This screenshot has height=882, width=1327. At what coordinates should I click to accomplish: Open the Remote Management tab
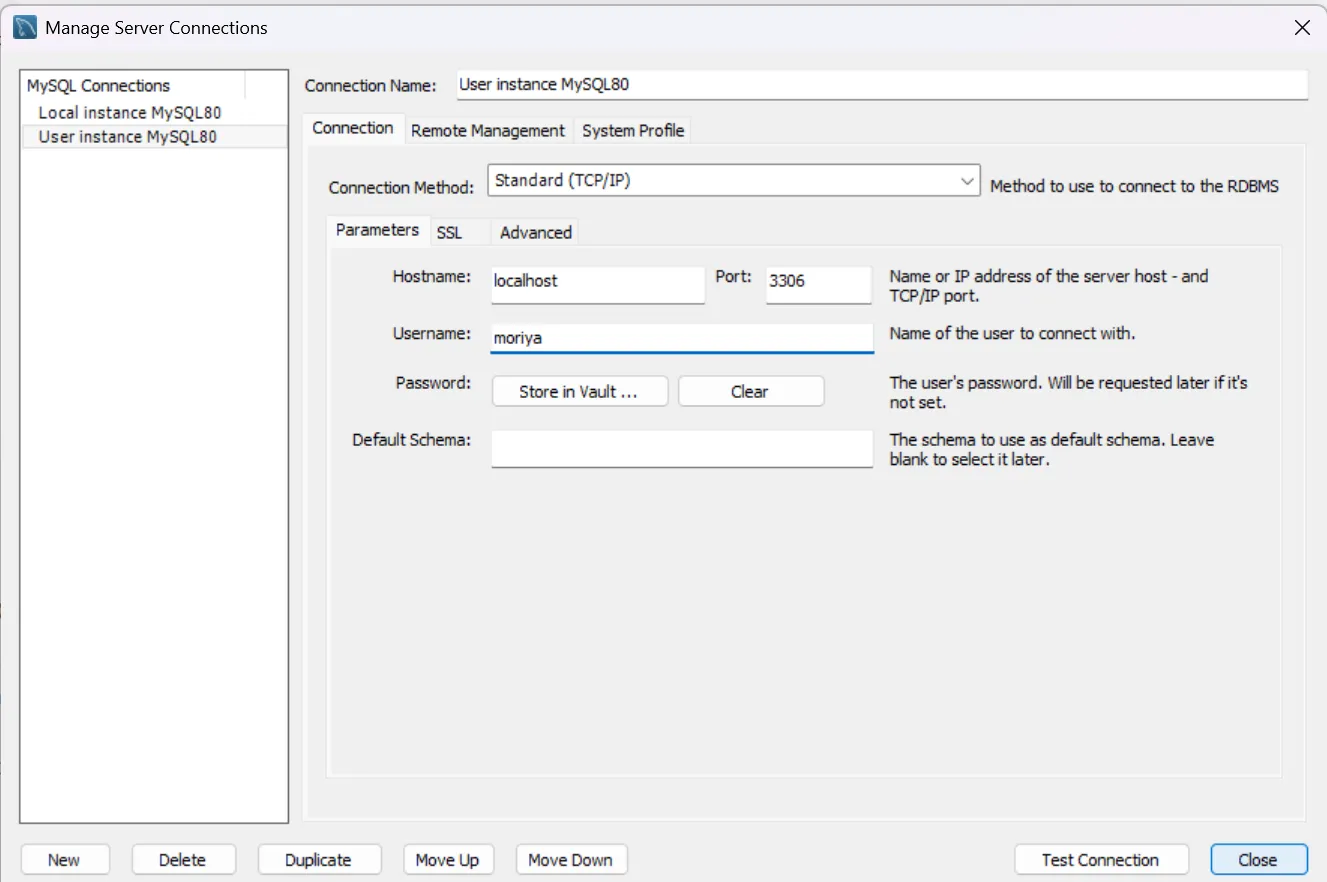point(488,131)
